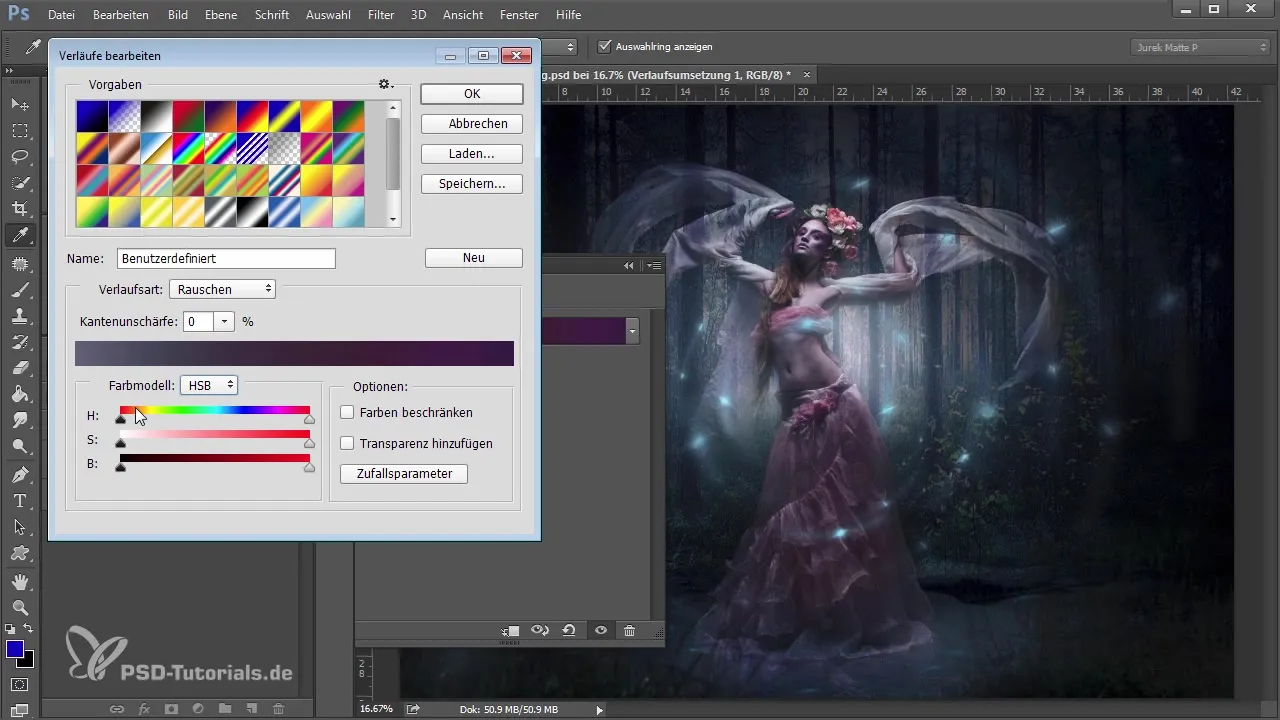Select the Healing Brush tool
1280x720 pixels.
coord(20,264)
